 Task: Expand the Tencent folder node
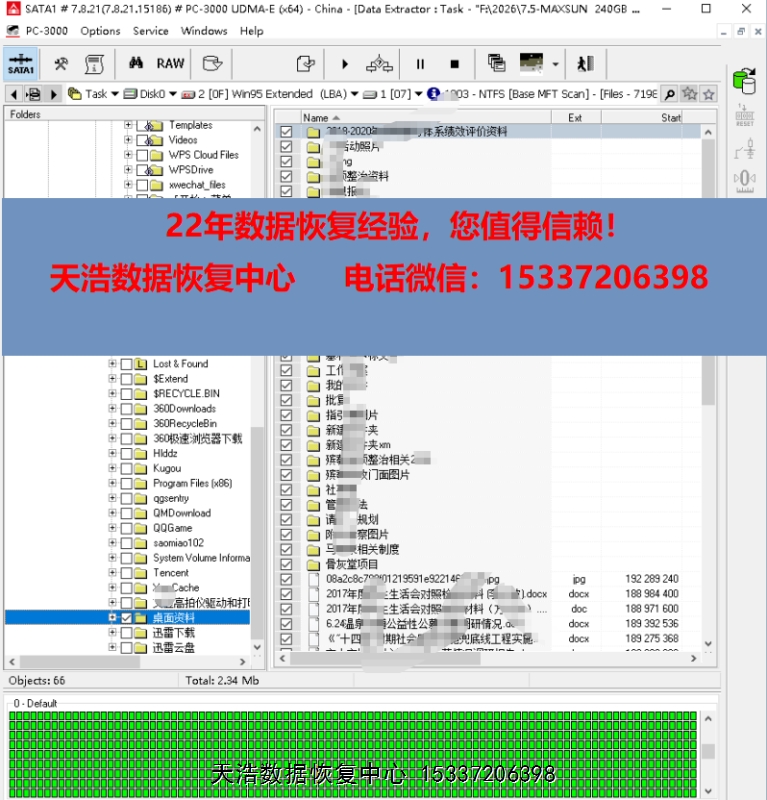112,573
